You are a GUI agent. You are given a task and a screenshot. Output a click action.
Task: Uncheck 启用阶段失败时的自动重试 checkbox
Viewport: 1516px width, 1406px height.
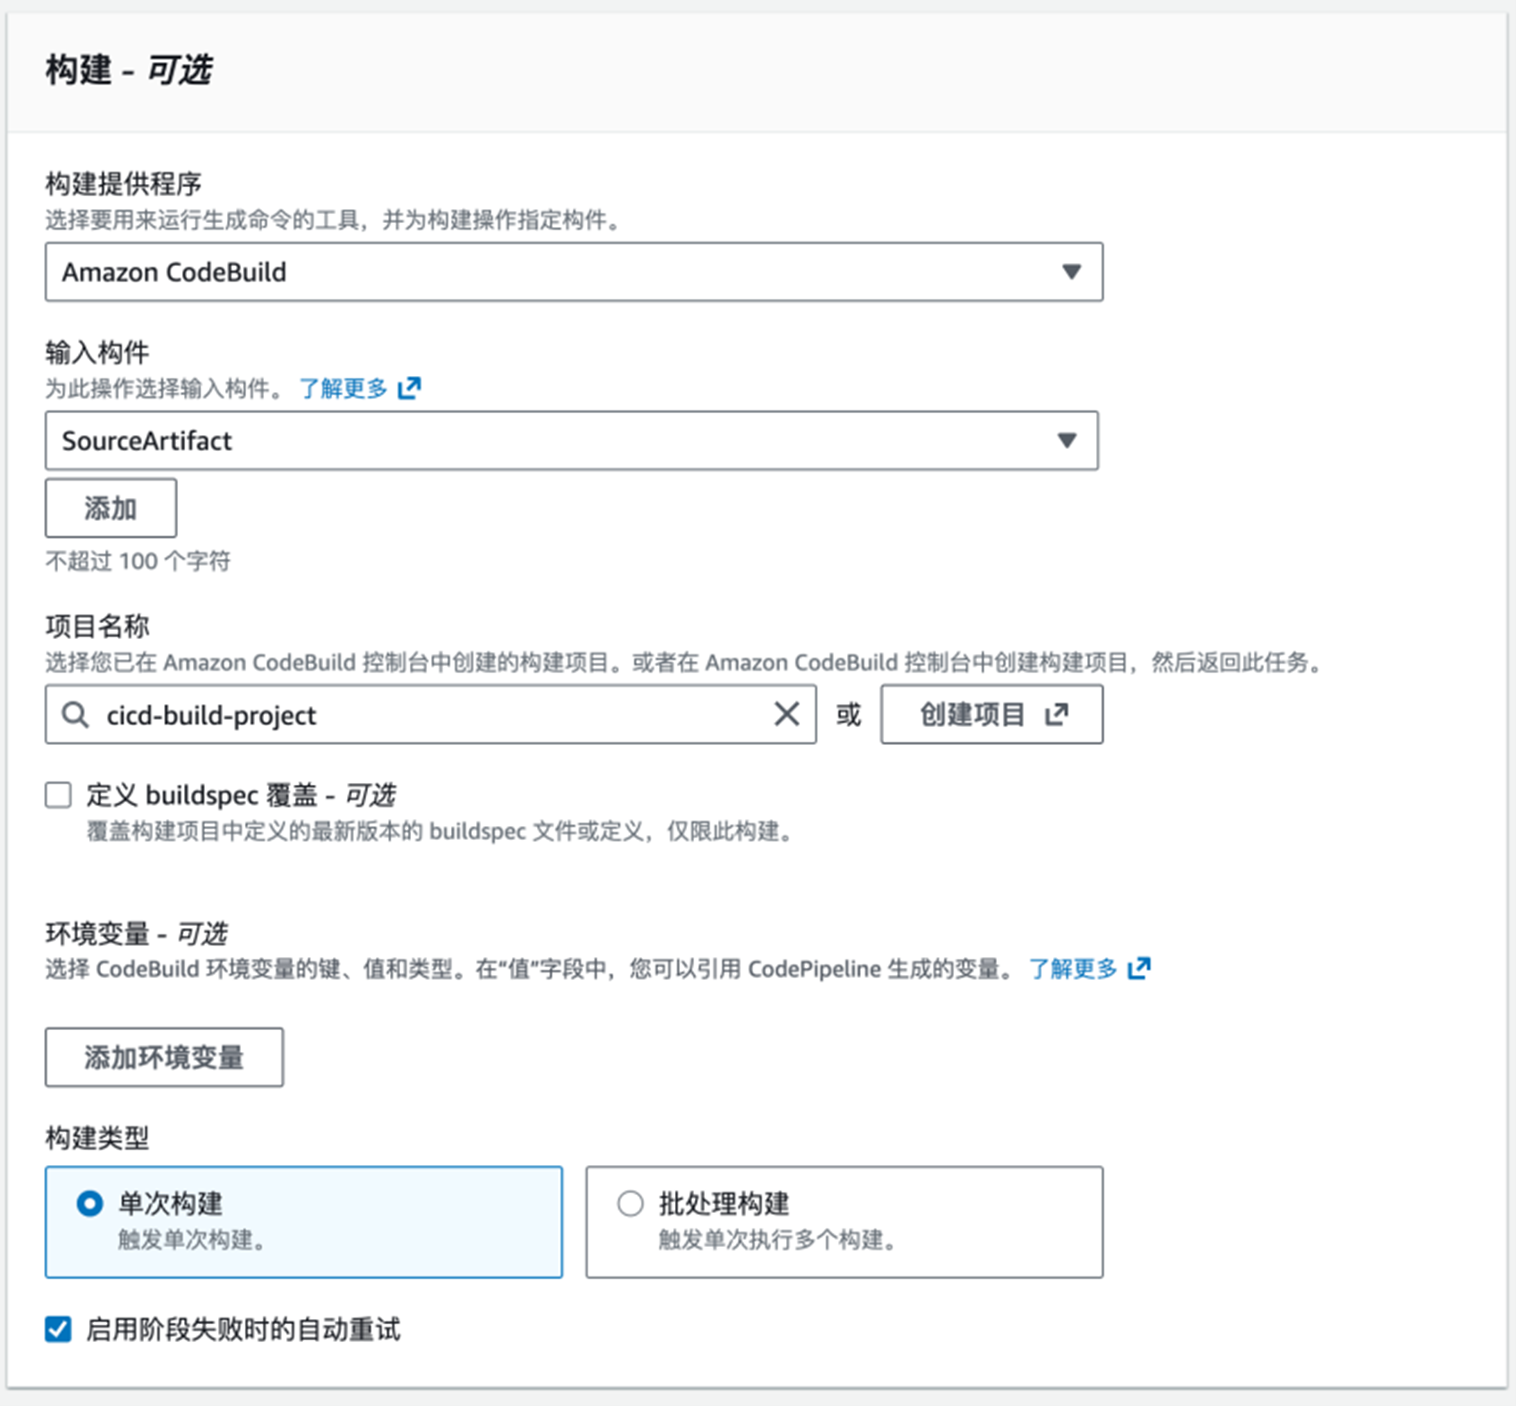click(59, 1329)
